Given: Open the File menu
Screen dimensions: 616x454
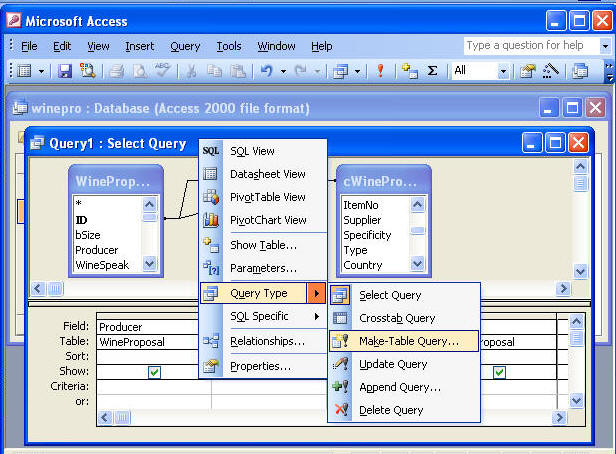Looking at the screenshot, I should pyautogui.click(x=29, y=46).
